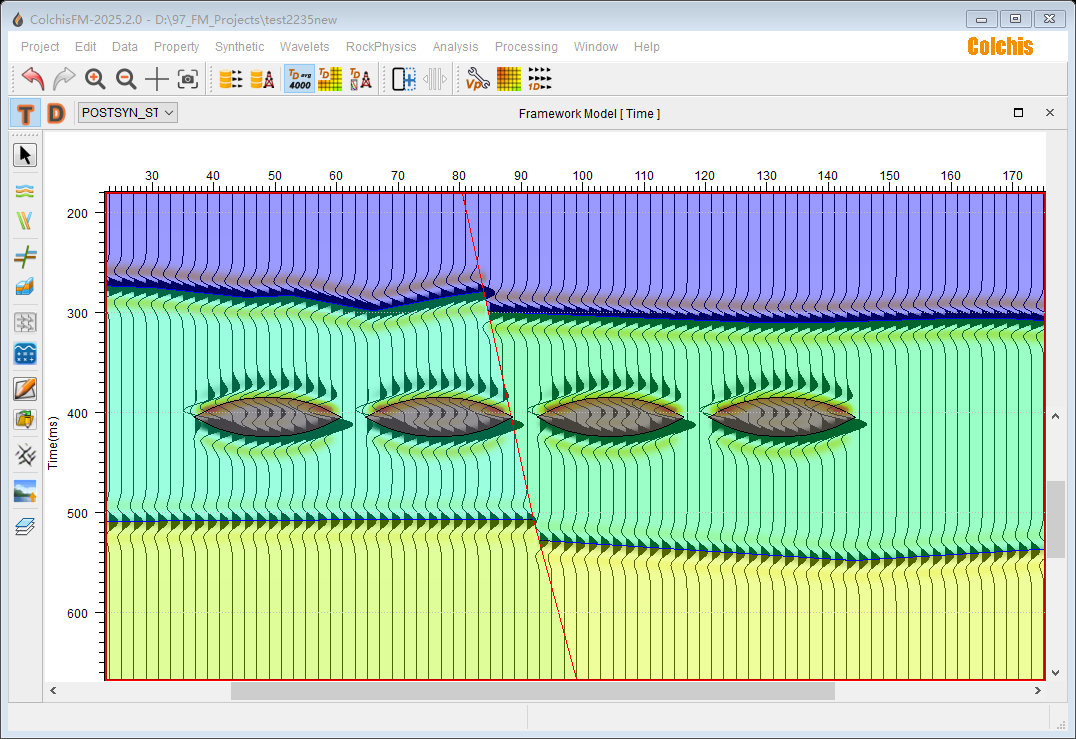Close the Framework Model panel
The width and height of the screenshot is (1076, 739).
(1050, 113)
